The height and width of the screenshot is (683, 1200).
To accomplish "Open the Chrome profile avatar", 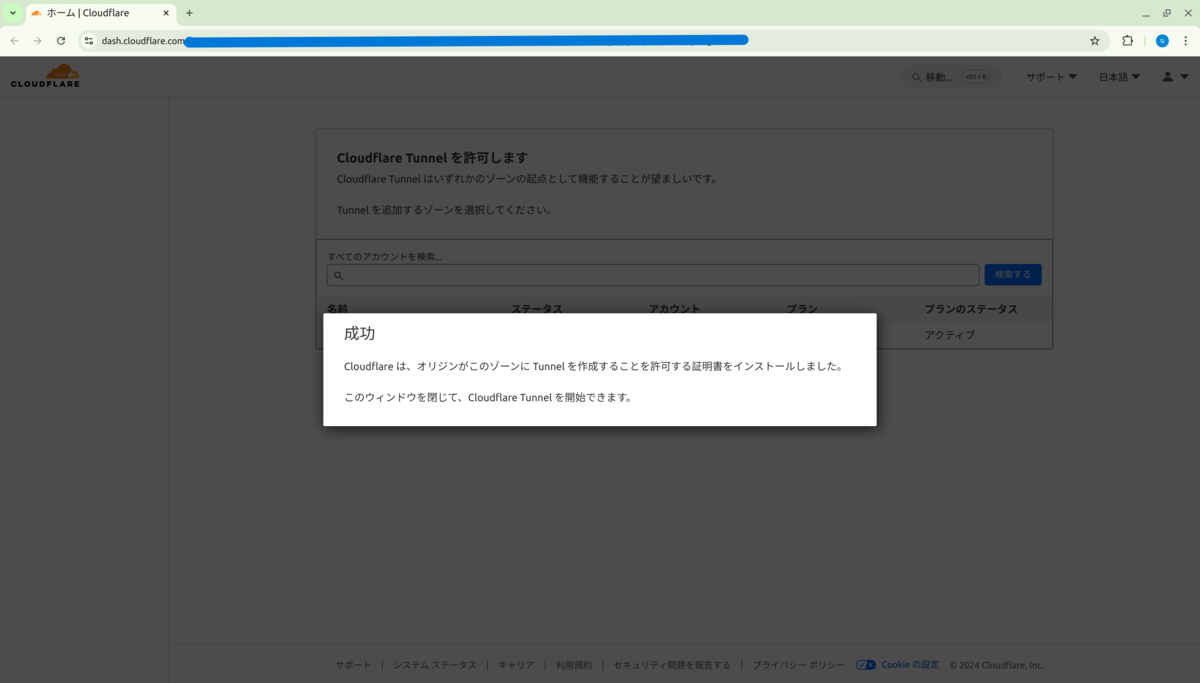I will 1162,41.
